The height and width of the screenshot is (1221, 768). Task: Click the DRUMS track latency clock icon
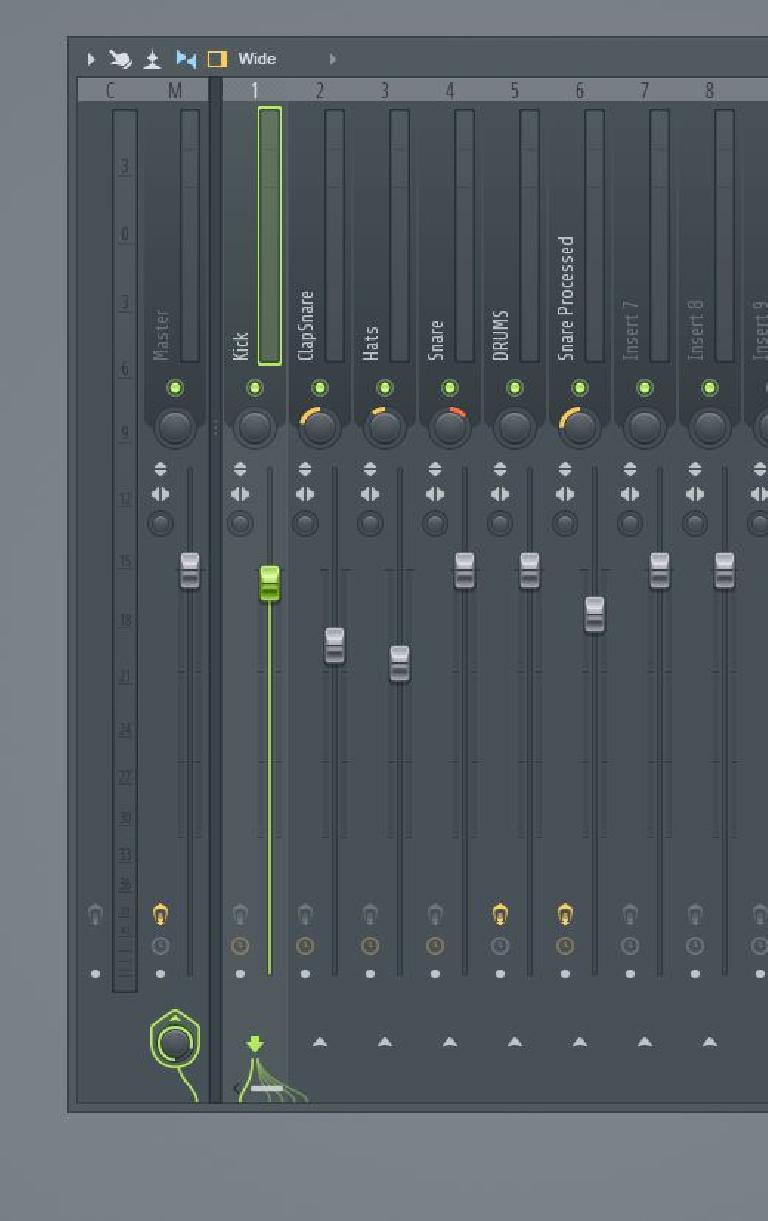point(500,946)
